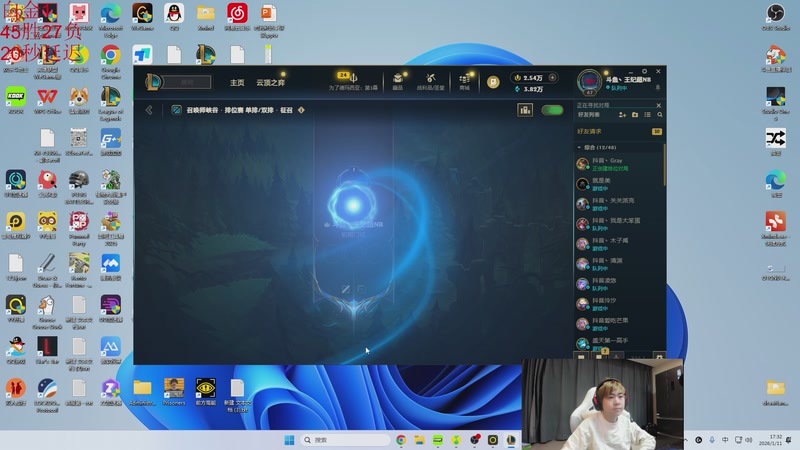Select friend 抖音丶木子篱
The image size is (800, 450).
click(619, 244)
